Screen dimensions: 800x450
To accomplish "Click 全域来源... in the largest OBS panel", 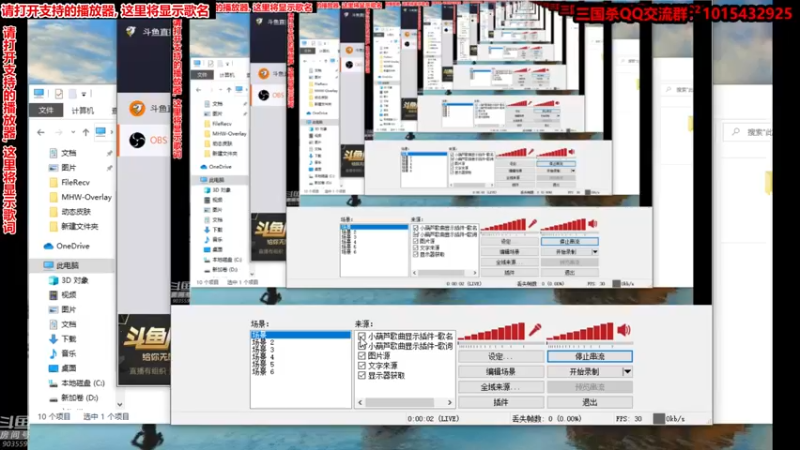I will (x=501, y=387).
